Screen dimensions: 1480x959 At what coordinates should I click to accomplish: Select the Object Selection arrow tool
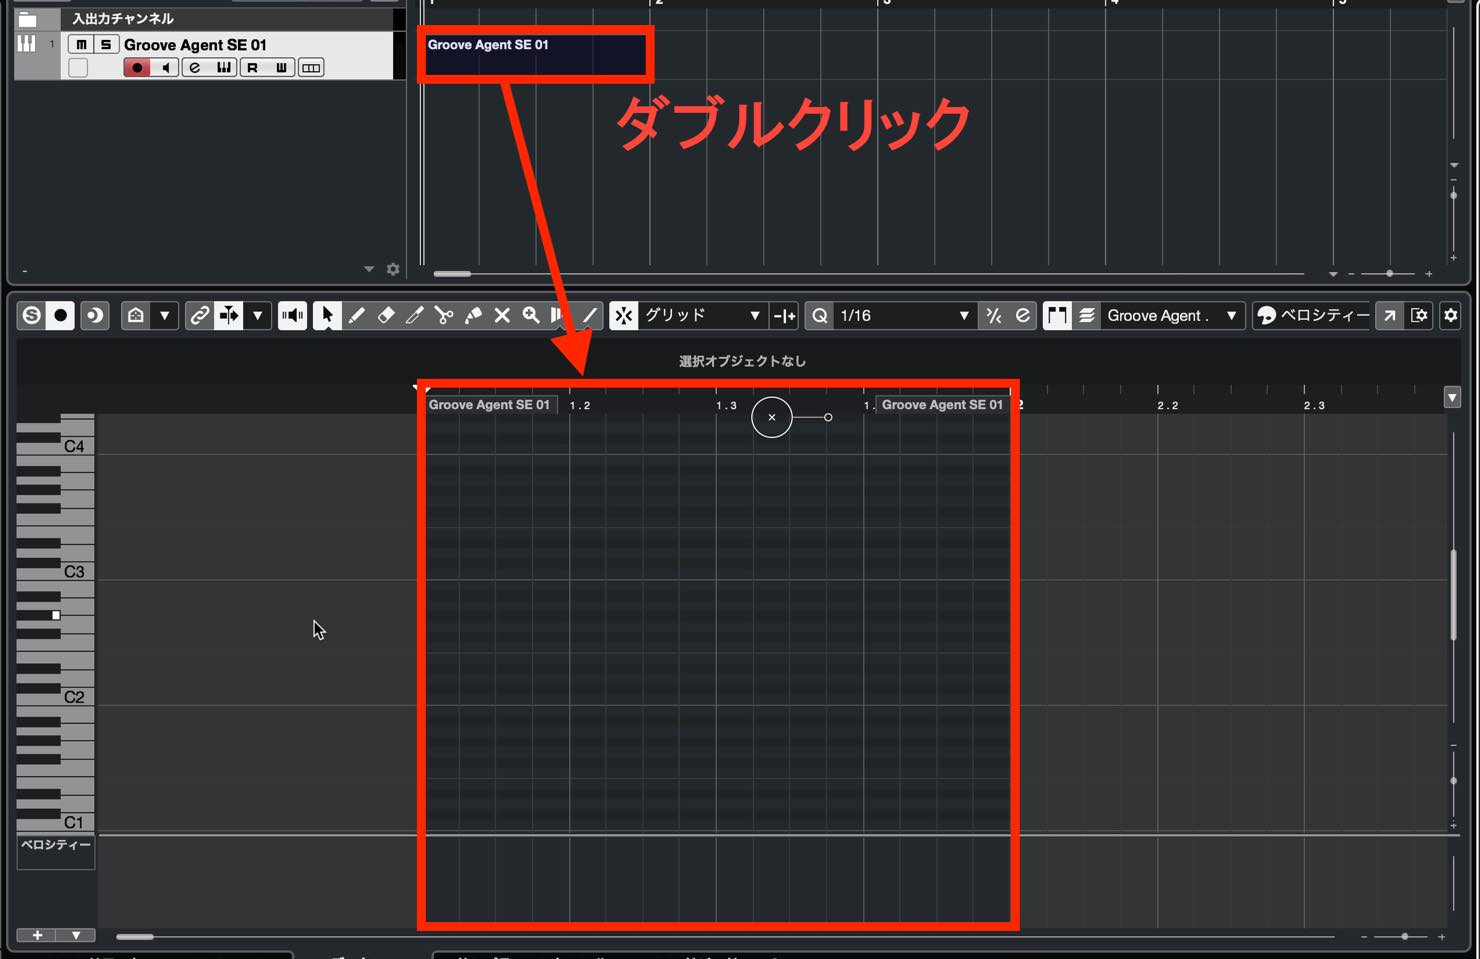coord(327,315)
